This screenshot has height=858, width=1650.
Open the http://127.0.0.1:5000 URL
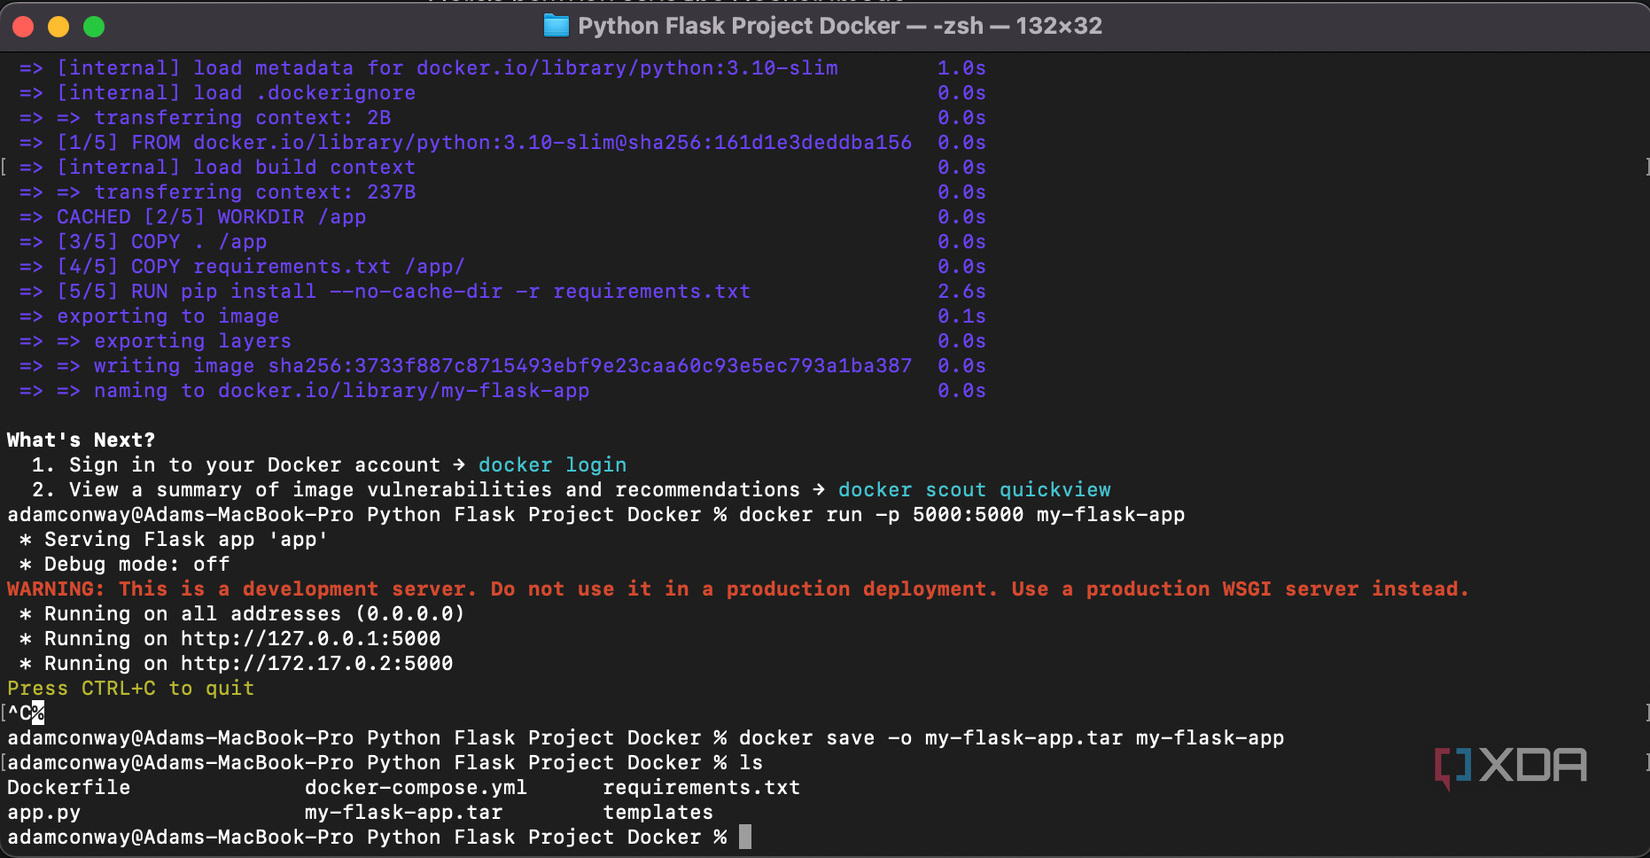pyautogui.click(x=310, y=638)
